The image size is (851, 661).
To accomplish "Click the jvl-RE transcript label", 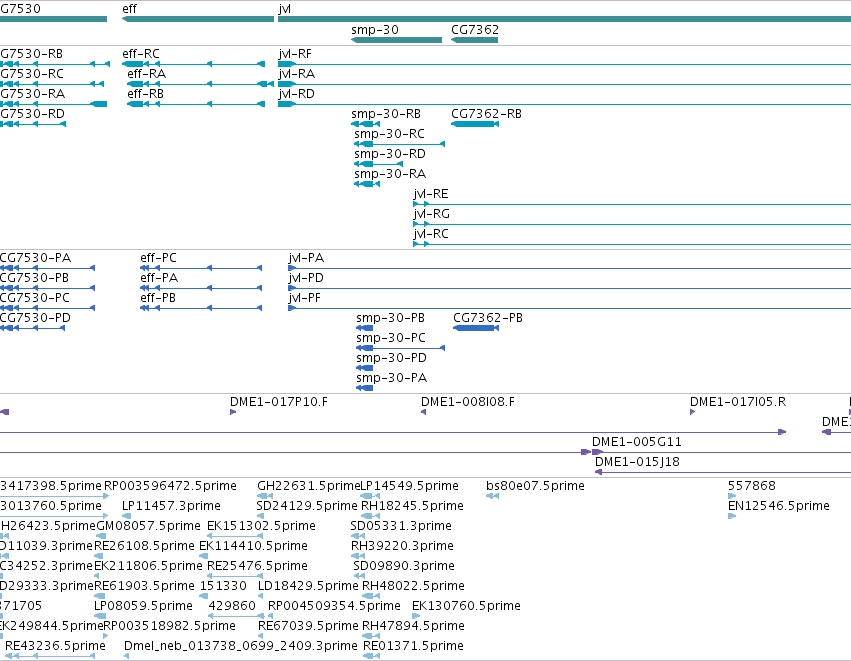I will click(x=431, y=194).
